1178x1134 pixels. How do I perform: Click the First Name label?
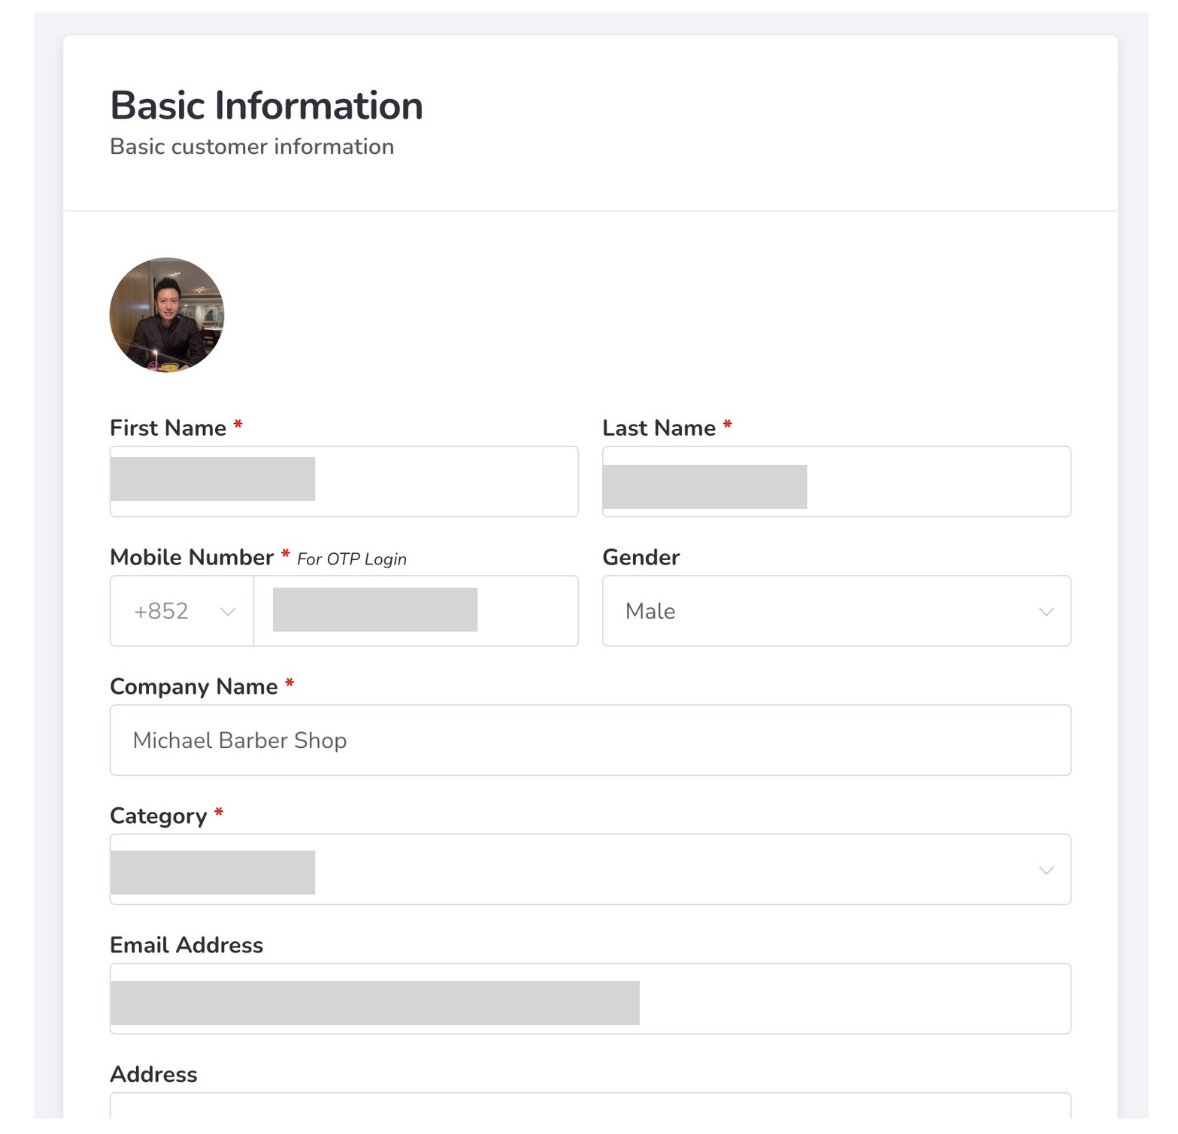coord(168,428)
